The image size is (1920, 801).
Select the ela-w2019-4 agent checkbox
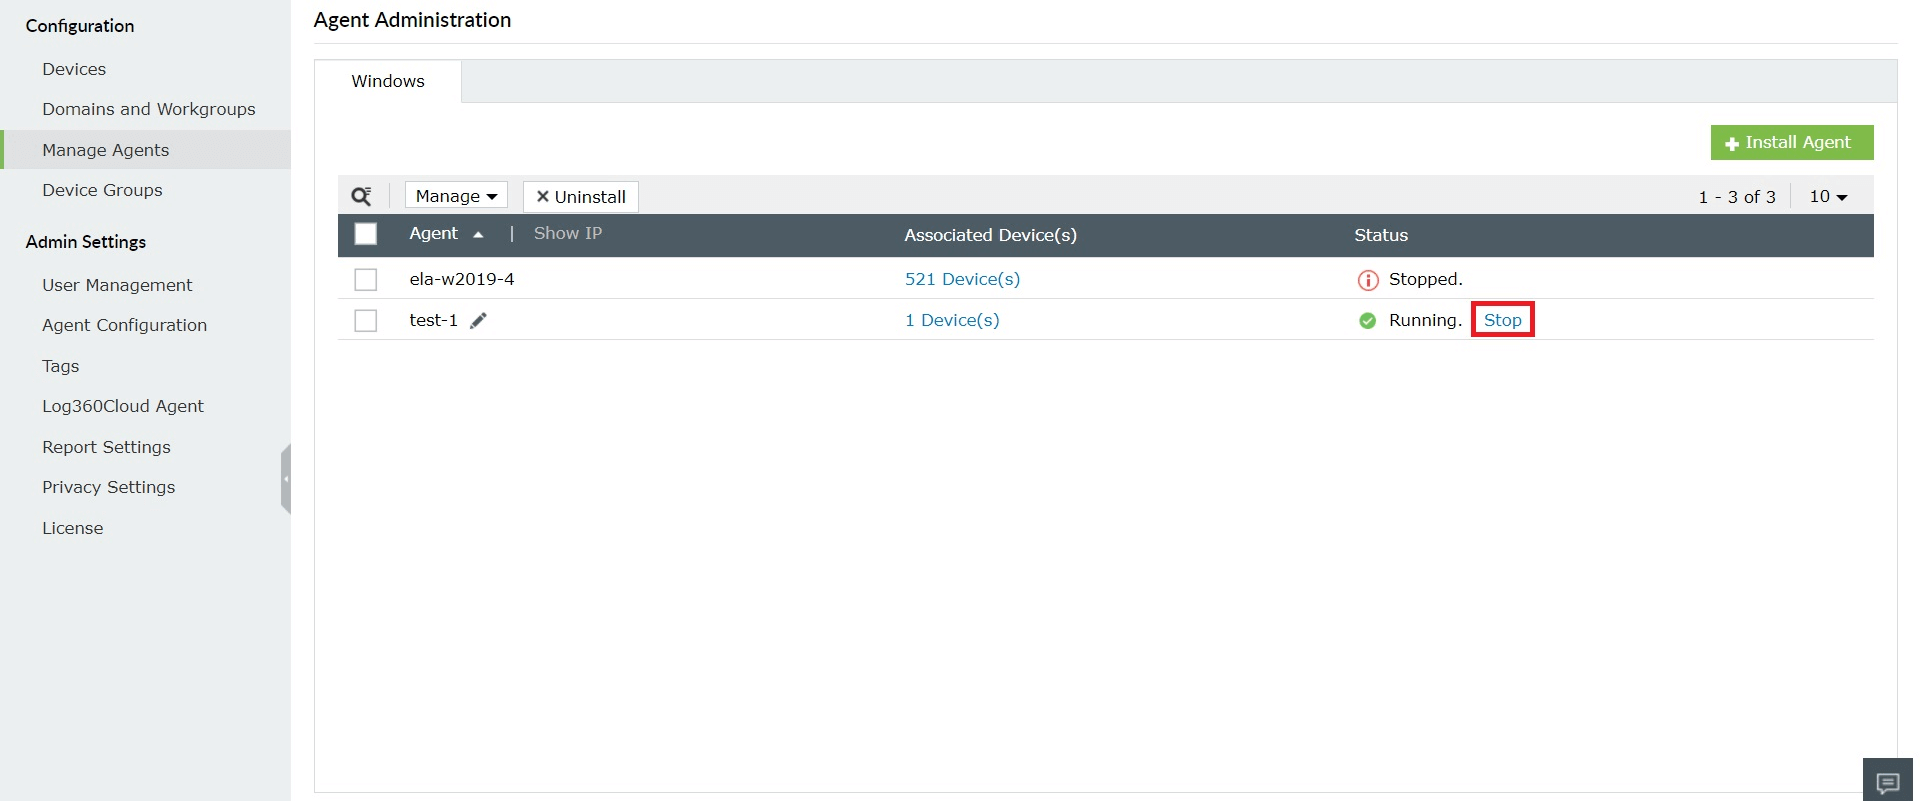coord(366,279)
